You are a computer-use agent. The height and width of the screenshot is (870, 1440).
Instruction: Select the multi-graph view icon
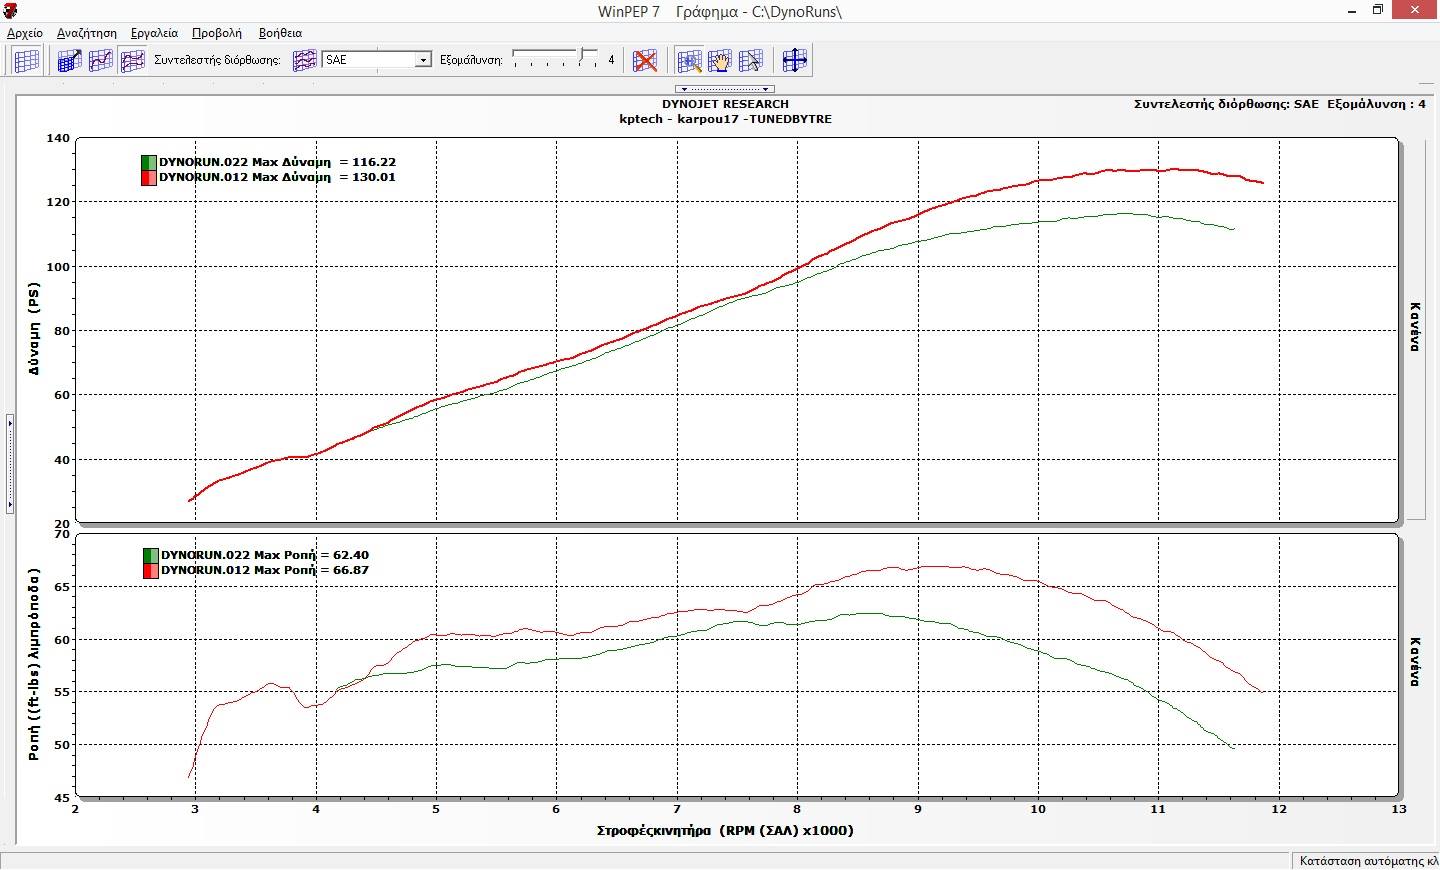tap(132, 60)
